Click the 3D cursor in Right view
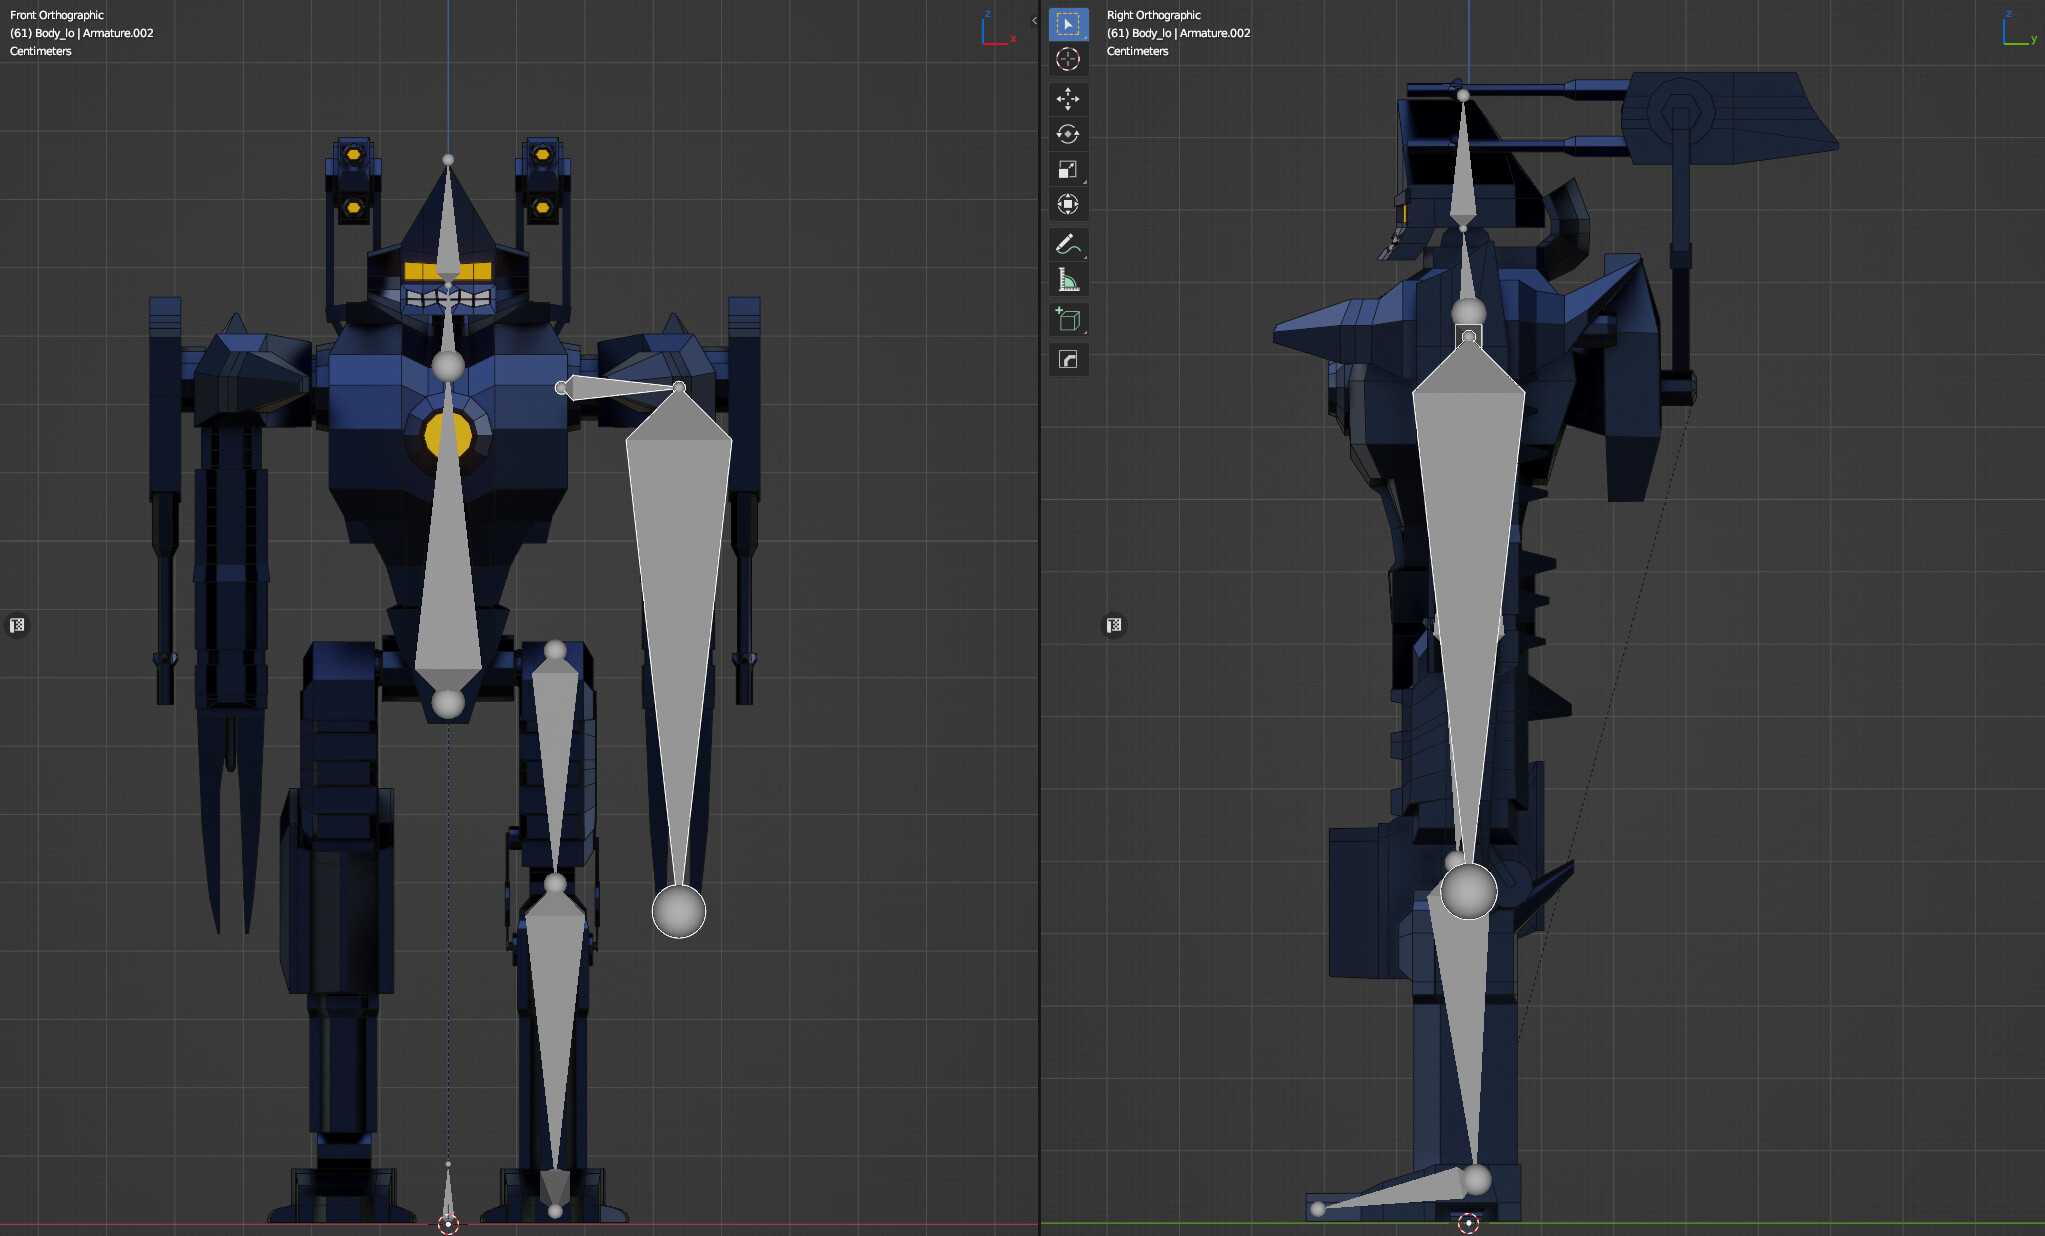The height and width of the screenshot is (1236, 2045). click(x=1468, y=1223)
